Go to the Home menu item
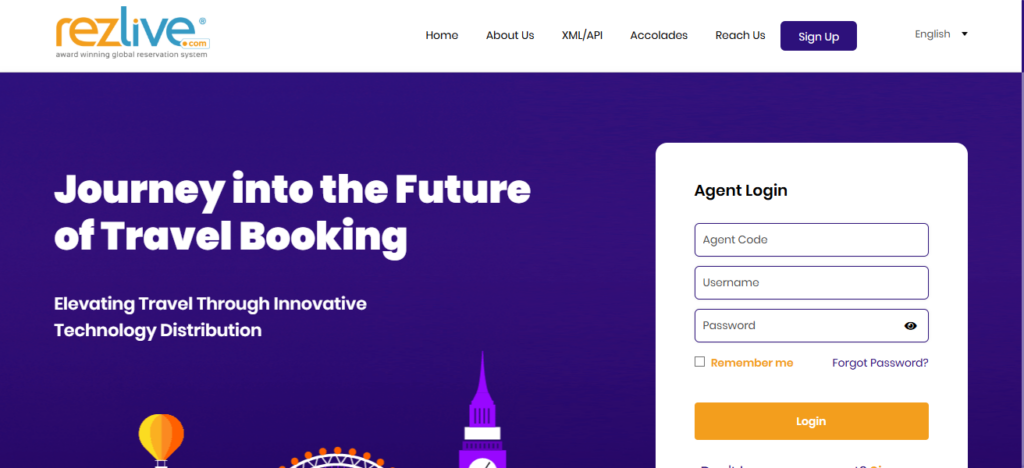The image size is (1024, 468). pos(442,36)
